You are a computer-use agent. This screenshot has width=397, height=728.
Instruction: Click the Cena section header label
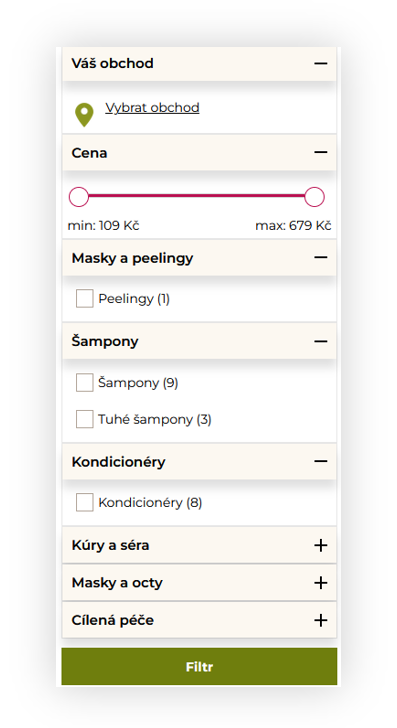(89, 153)
